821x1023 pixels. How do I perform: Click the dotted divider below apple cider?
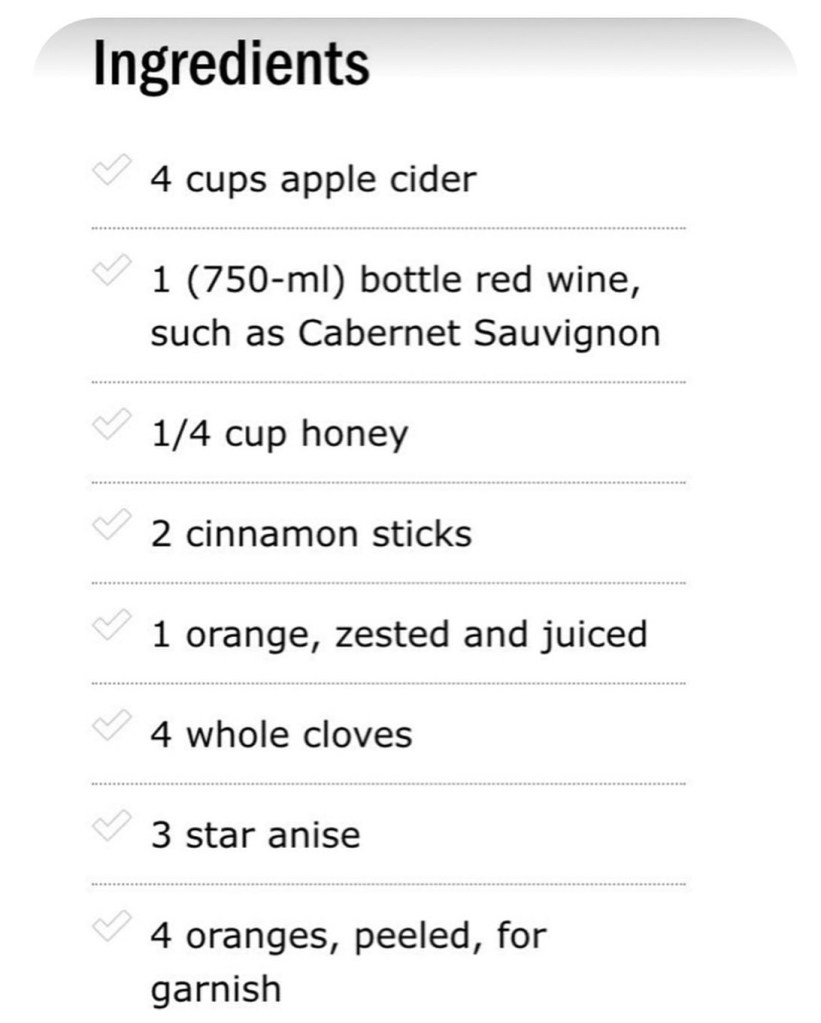(x=388, y=231)
